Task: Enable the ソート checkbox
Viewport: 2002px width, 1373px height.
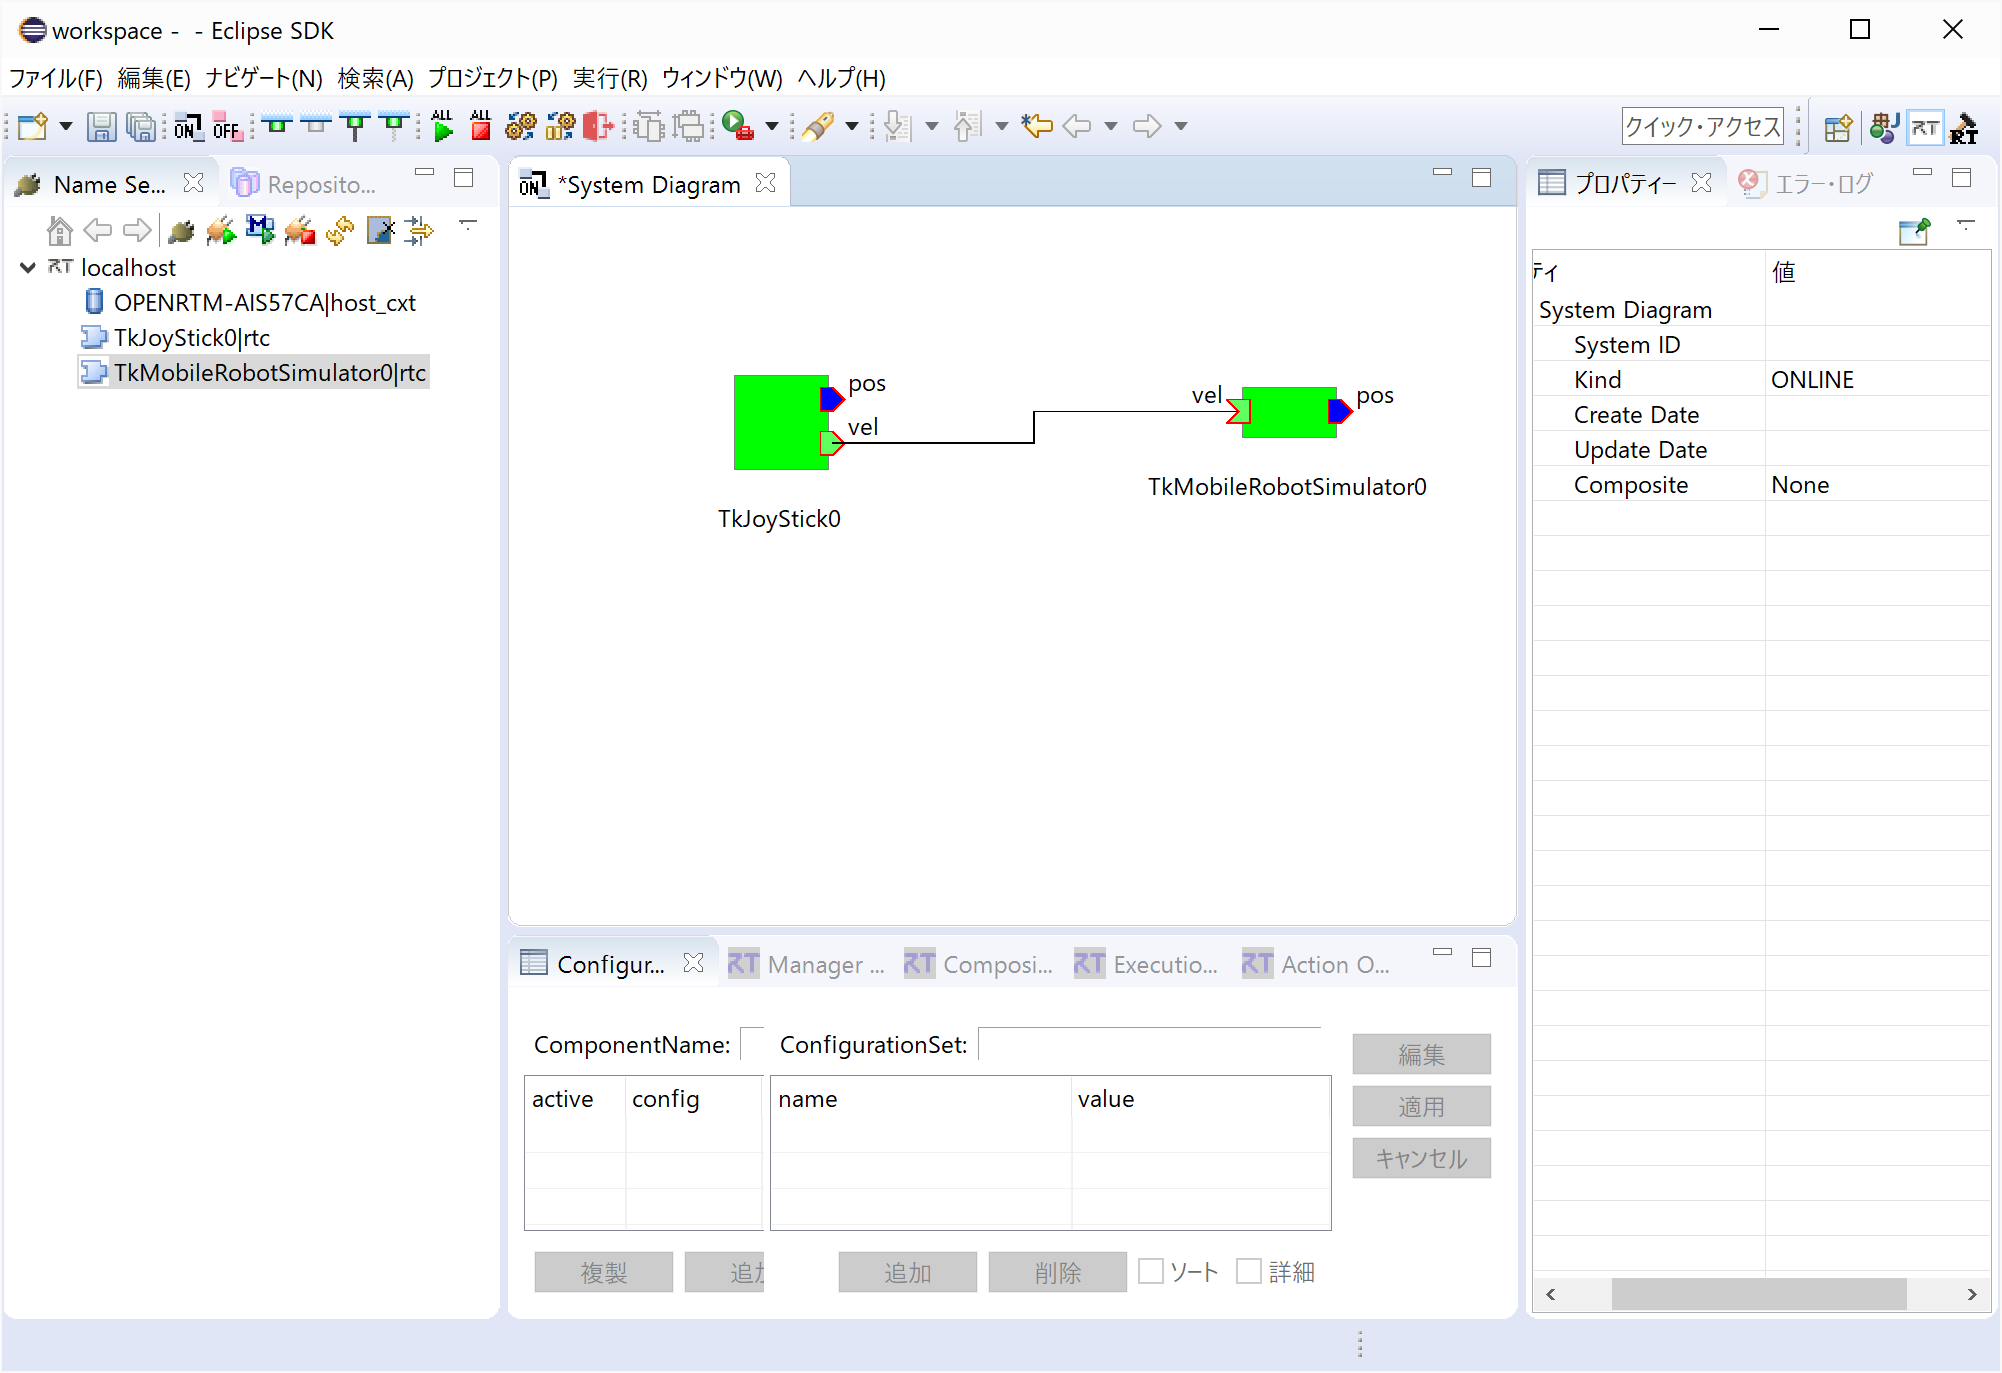Action: pos(1151,1271)
